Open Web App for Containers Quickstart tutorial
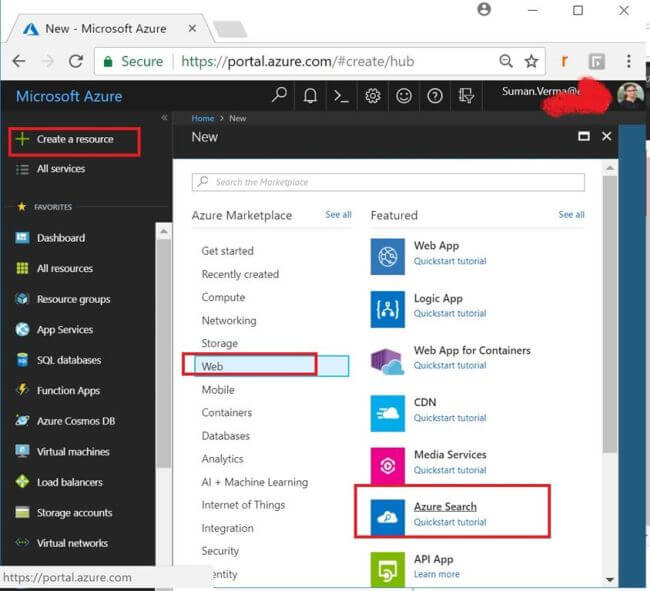650x591 pixels. [x=450, y=366]
